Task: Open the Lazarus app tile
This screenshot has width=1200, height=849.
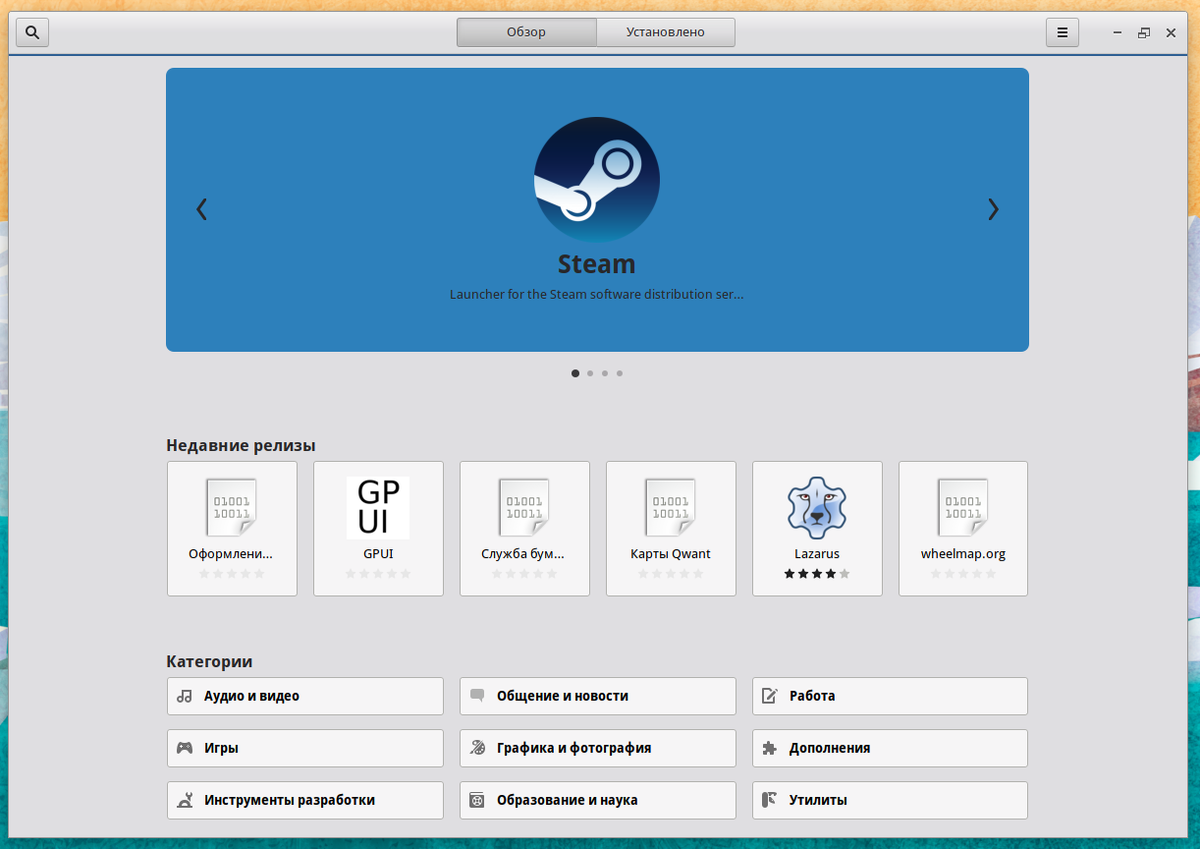Action: click(x=817, y=529)
